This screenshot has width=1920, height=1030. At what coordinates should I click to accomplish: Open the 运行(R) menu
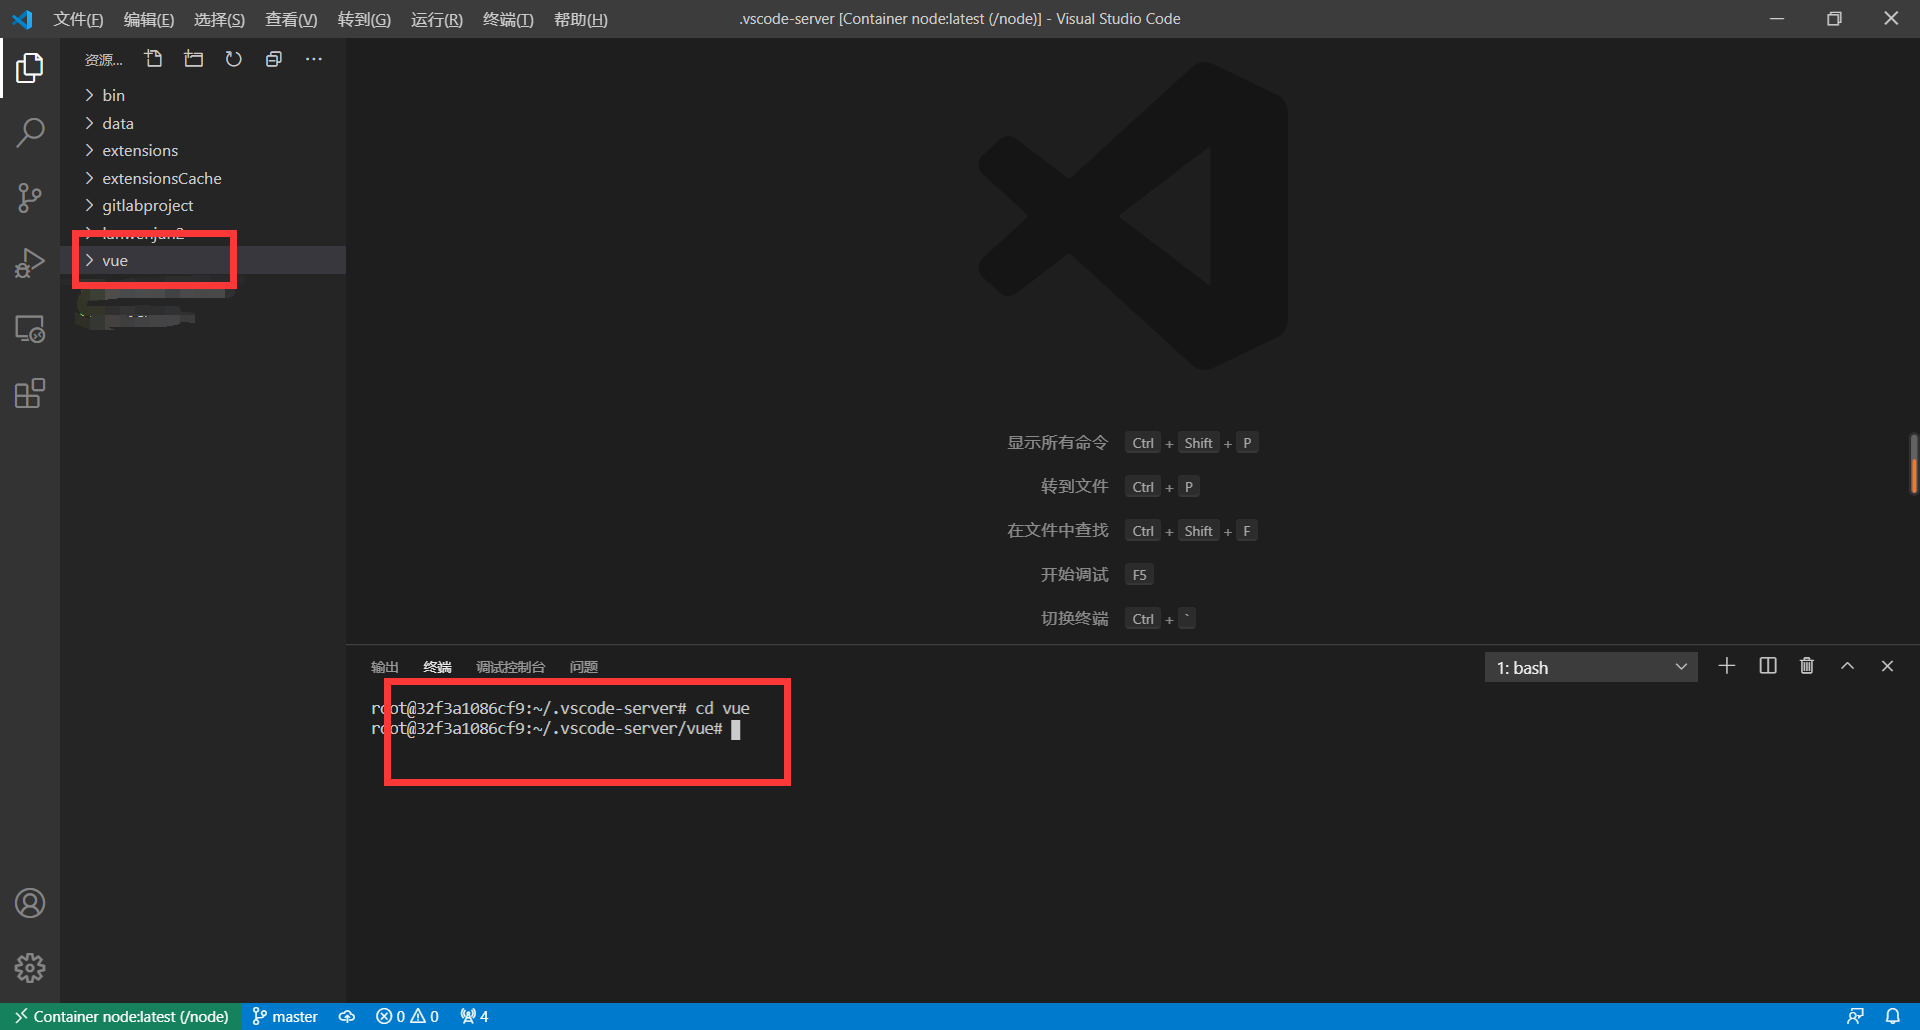tap(437, 19)
